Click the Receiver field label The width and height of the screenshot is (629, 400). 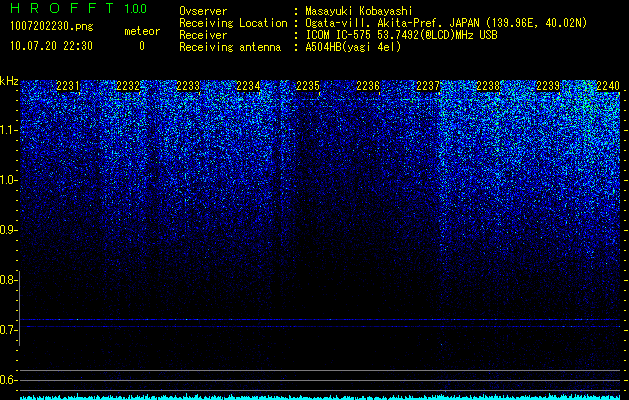(x=203, y=35)
